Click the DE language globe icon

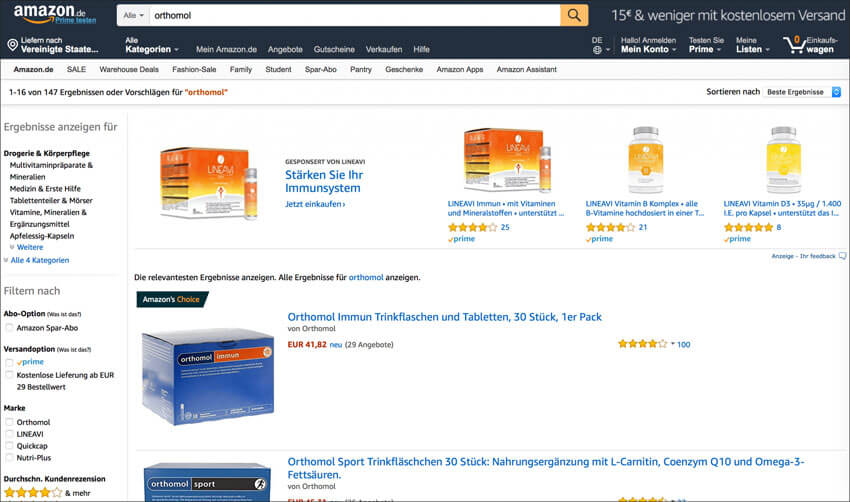(x=597, y=50)
